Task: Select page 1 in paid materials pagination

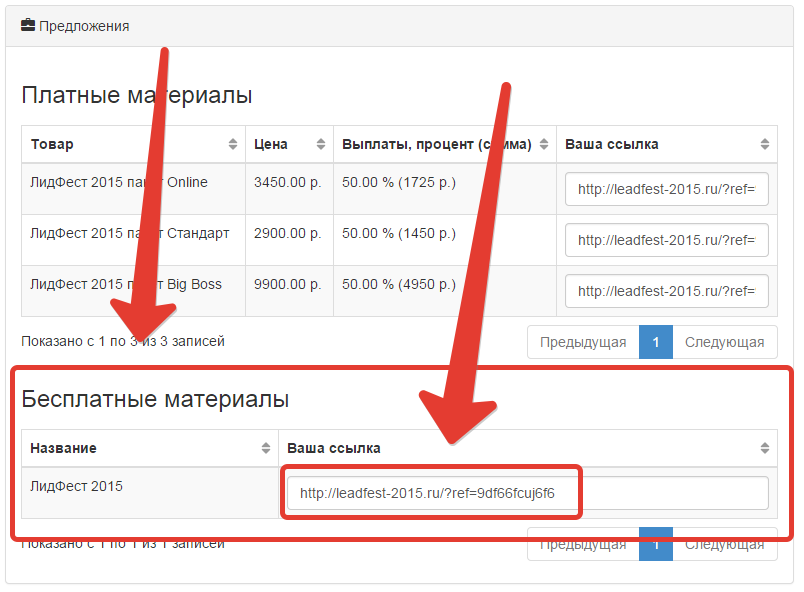Action: coord(656,342)
